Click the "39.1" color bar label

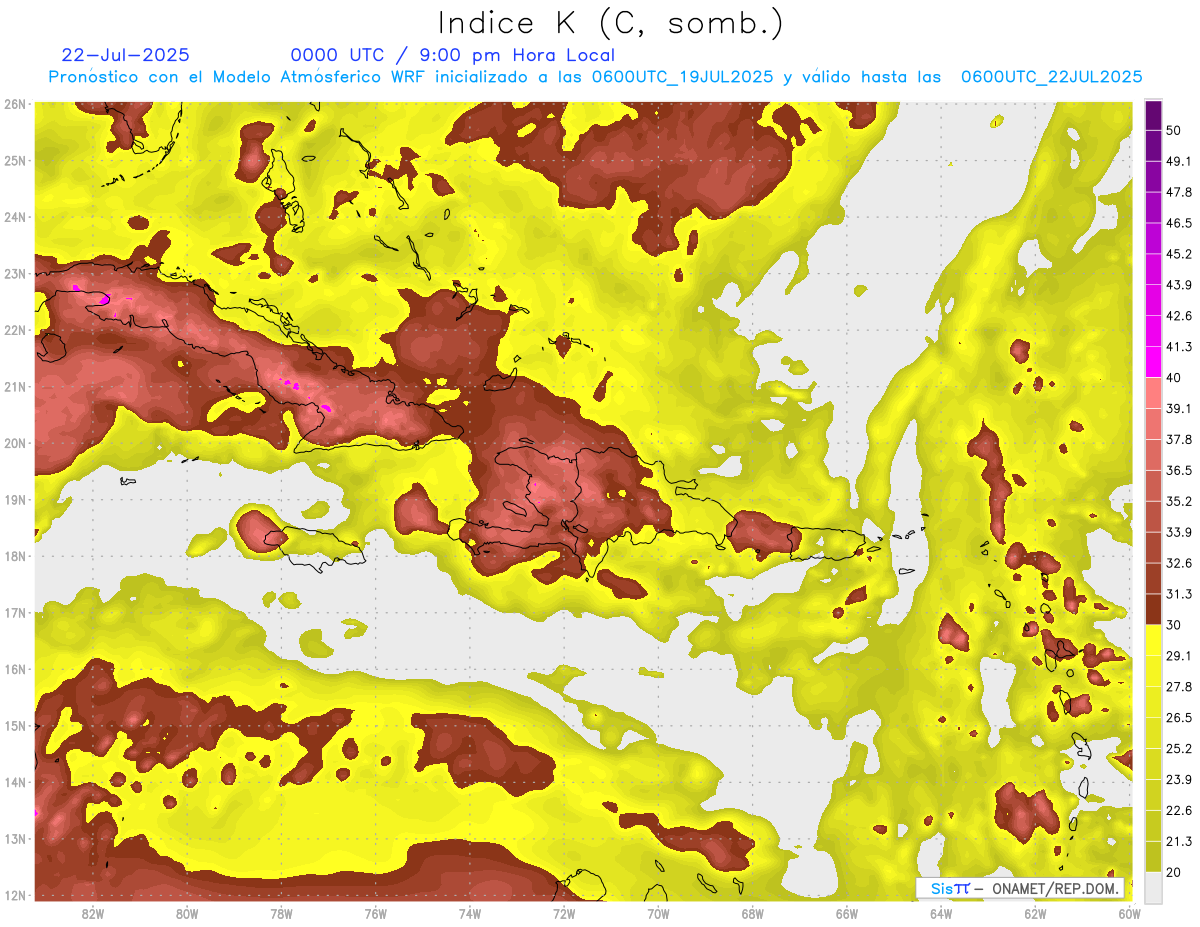(1178, 408)
